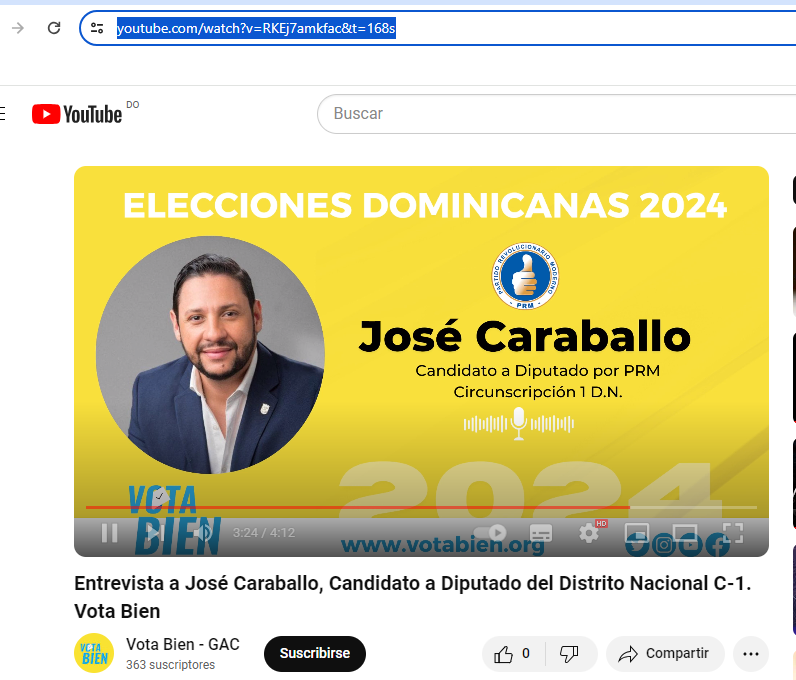Viewport: 796px width, 680px height.
Task: Dislike the video with thumbs down
Action: click(x=570, y=654)
